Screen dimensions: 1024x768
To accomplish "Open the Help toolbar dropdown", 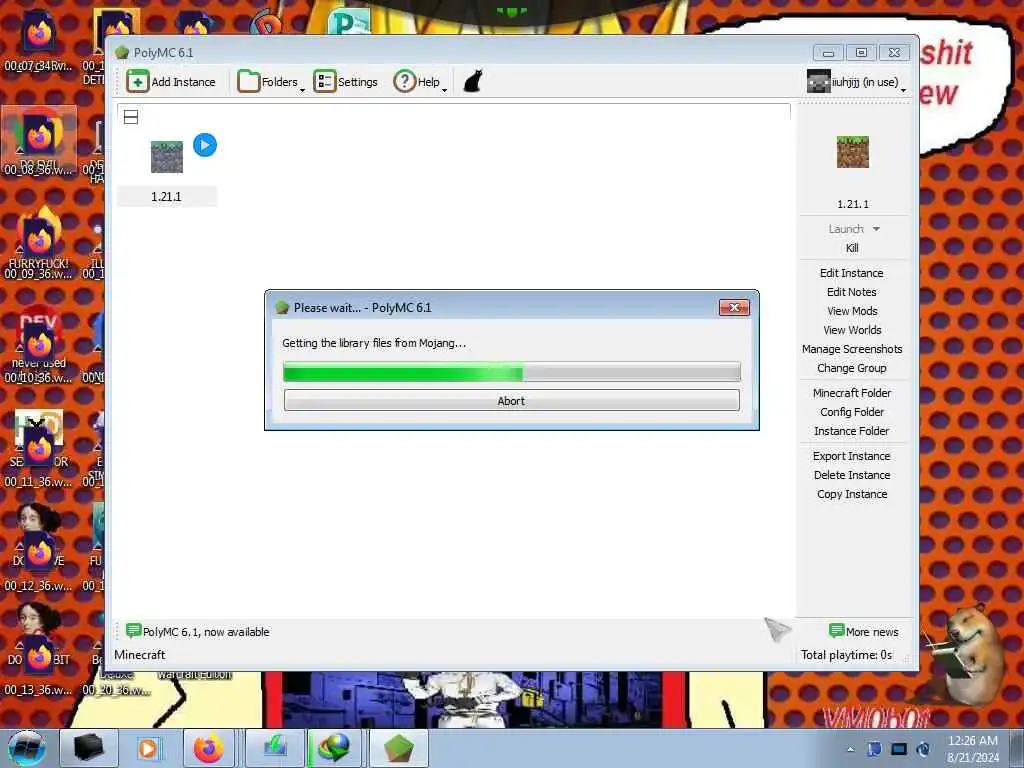I will [420, 82].
